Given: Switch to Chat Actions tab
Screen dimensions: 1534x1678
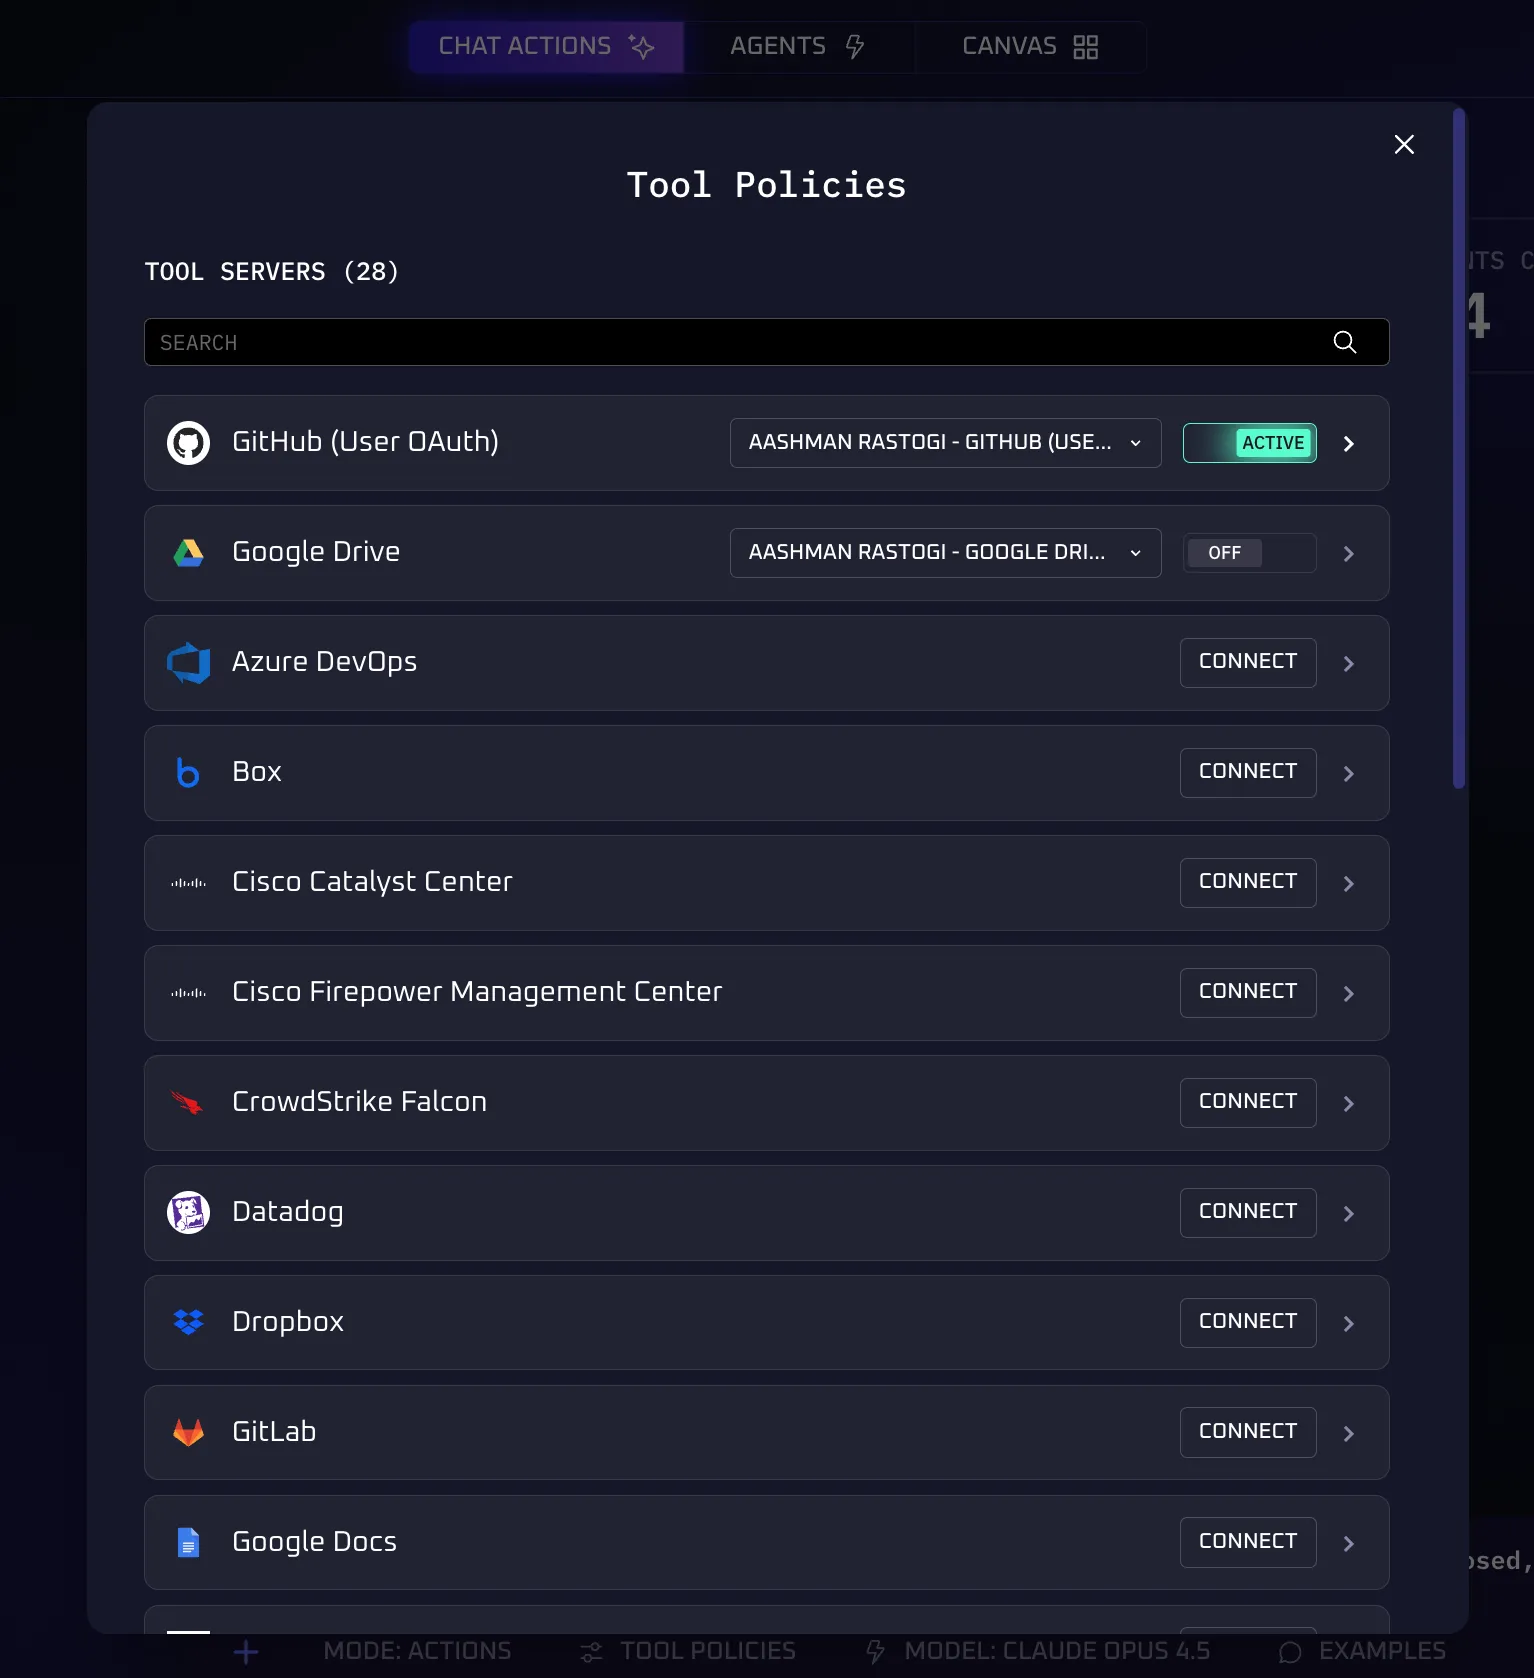Looking at the screenshot, I should point(546,47).
